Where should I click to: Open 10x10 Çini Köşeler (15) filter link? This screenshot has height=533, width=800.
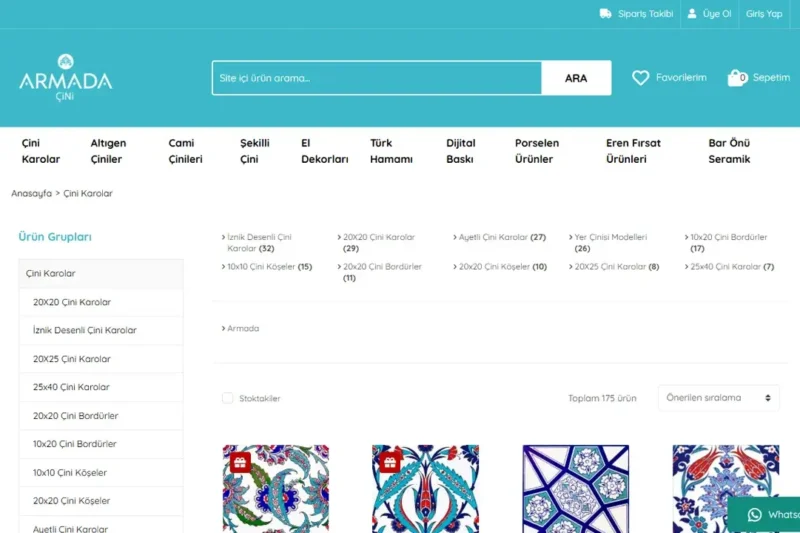[x=269, y=266]
